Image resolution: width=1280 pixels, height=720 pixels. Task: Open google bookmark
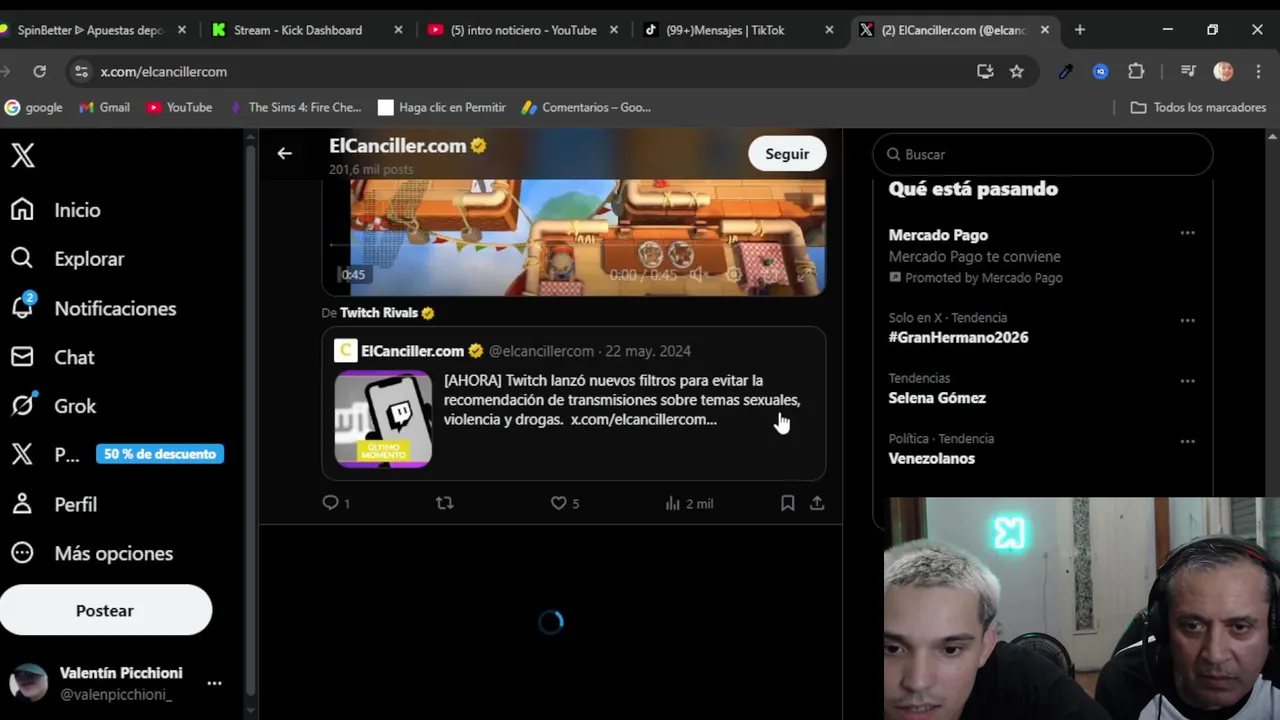33,107
